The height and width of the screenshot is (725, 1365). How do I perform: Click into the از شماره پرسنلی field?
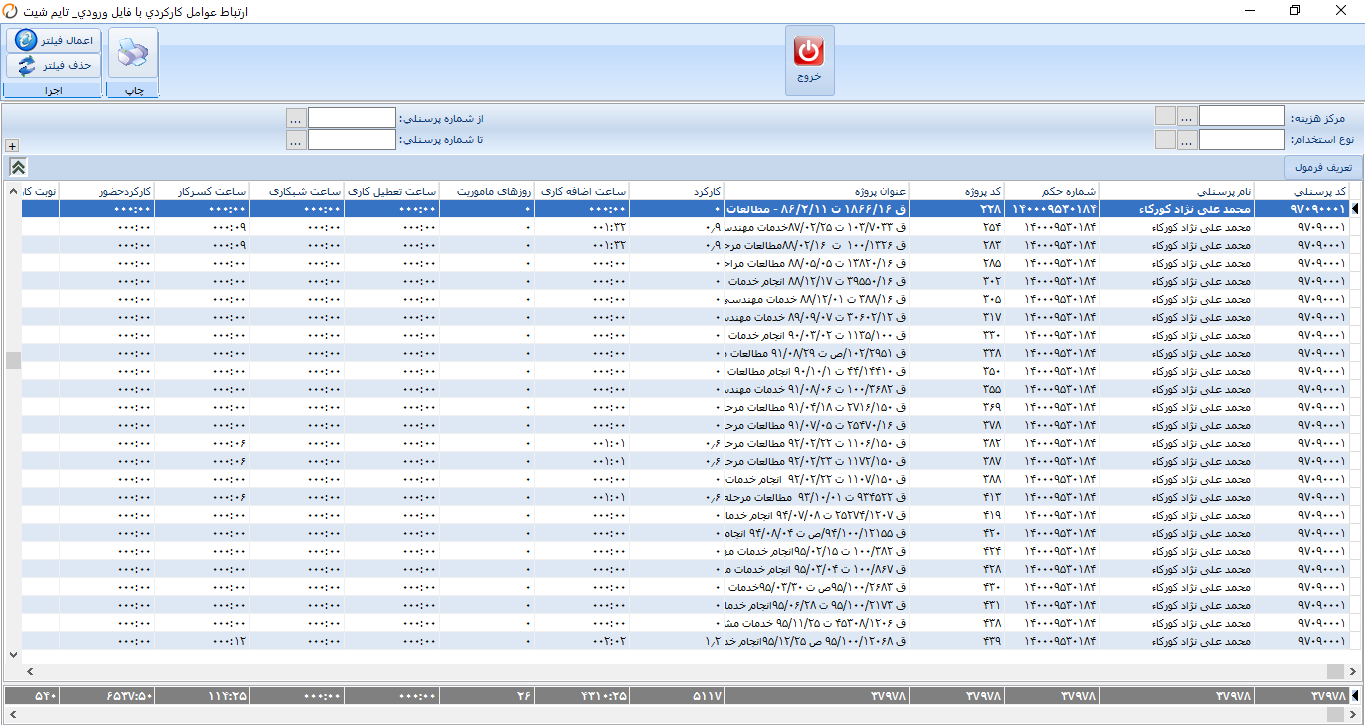351,118
